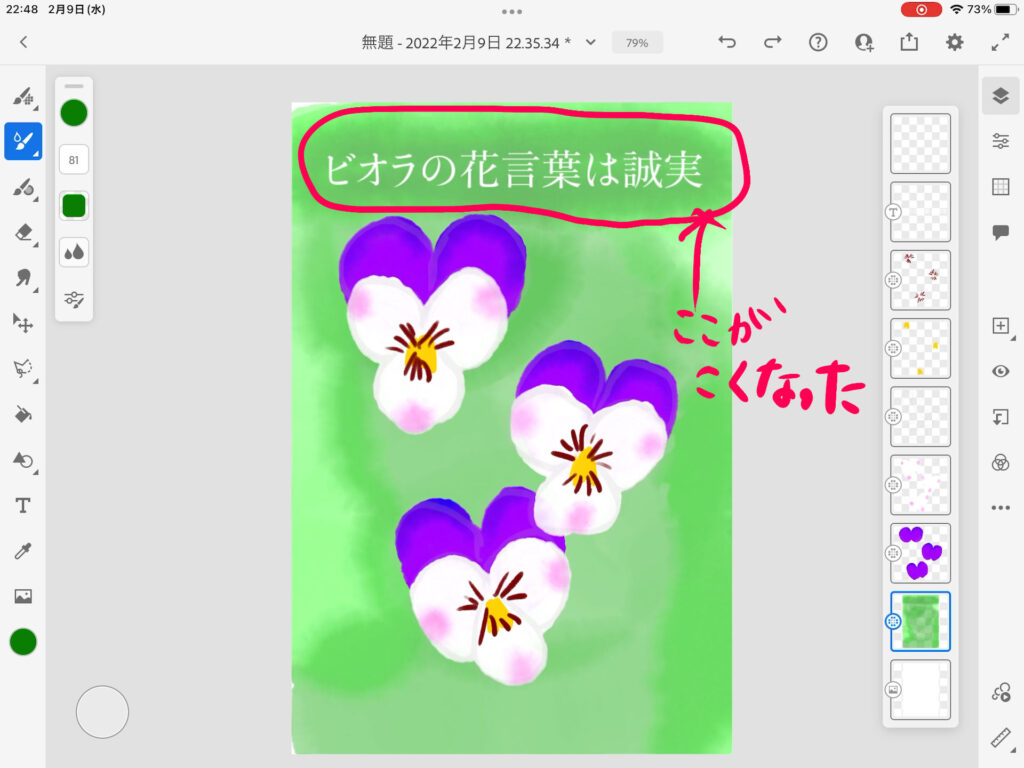
Task: Expand the document title dropdown chevron
Action: [x=591, y=42]
